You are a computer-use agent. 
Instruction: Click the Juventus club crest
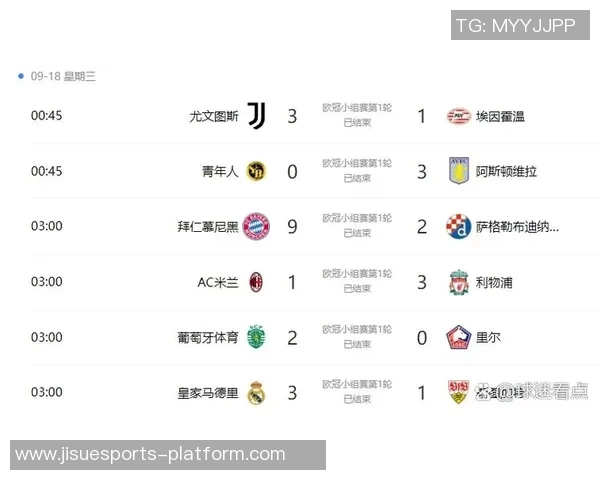(257, 116)
